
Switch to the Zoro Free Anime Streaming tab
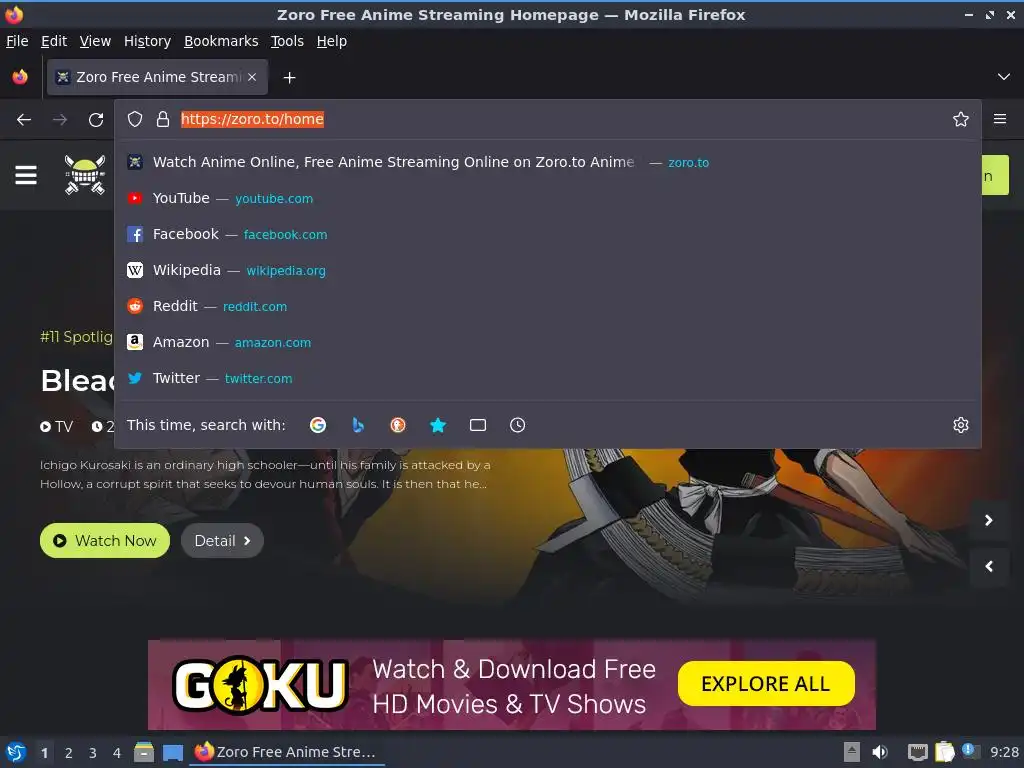point(157,77)
